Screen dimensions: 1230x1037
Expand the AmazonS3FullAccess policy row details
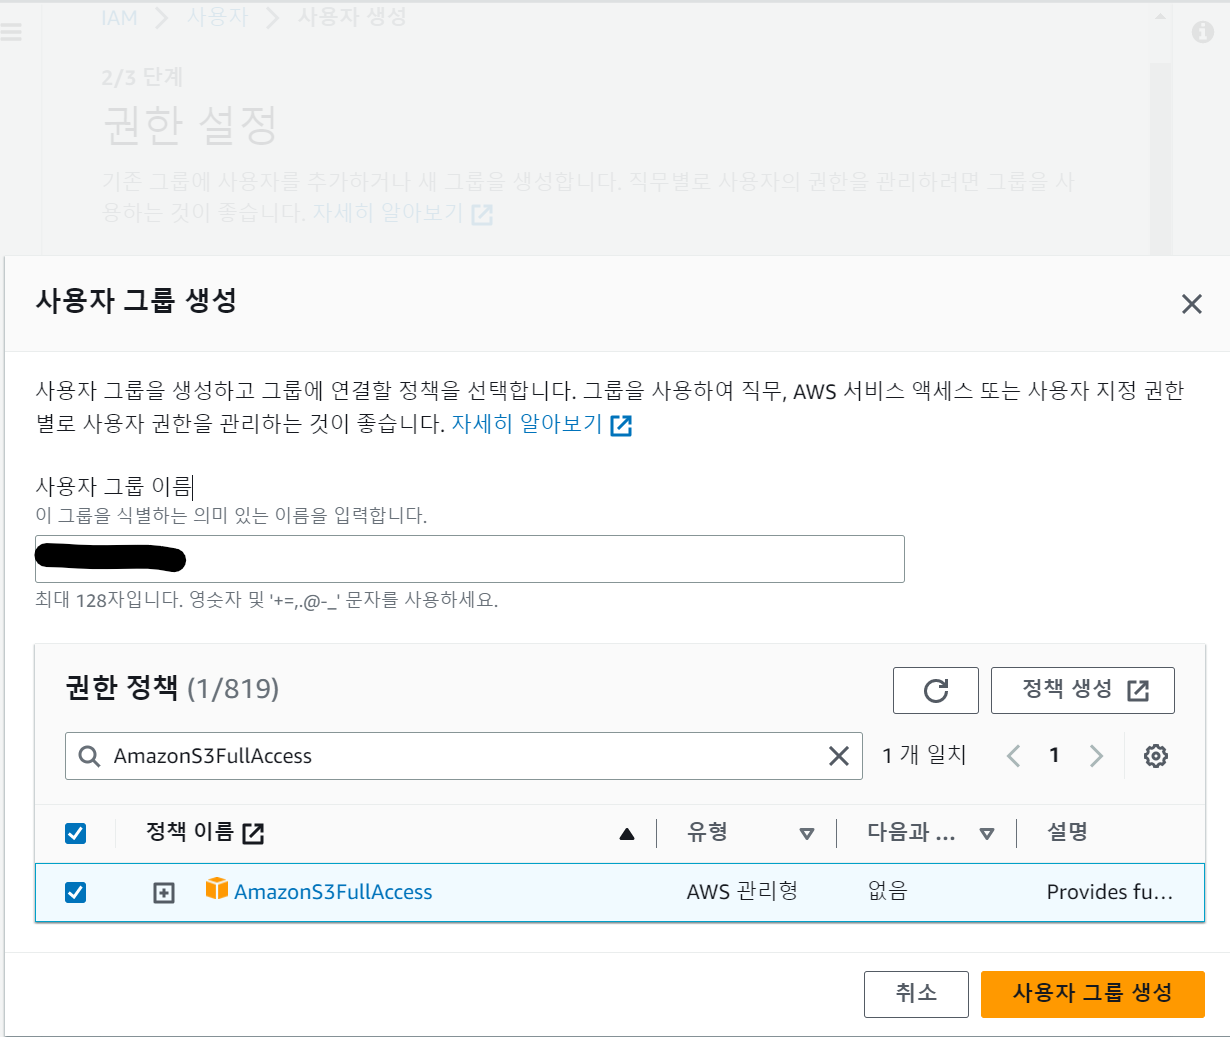point(164,893)
